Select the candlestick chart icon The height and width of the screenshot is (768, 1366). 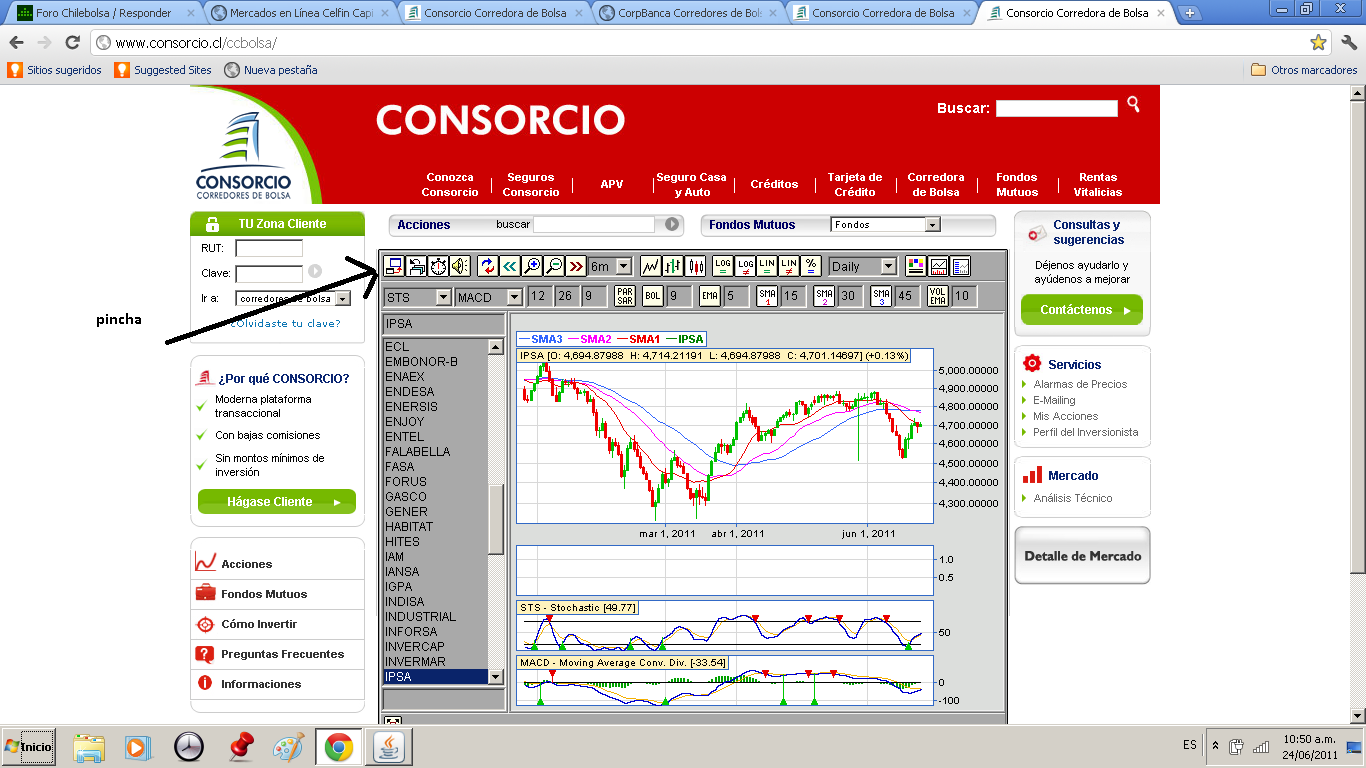[695, 266]
